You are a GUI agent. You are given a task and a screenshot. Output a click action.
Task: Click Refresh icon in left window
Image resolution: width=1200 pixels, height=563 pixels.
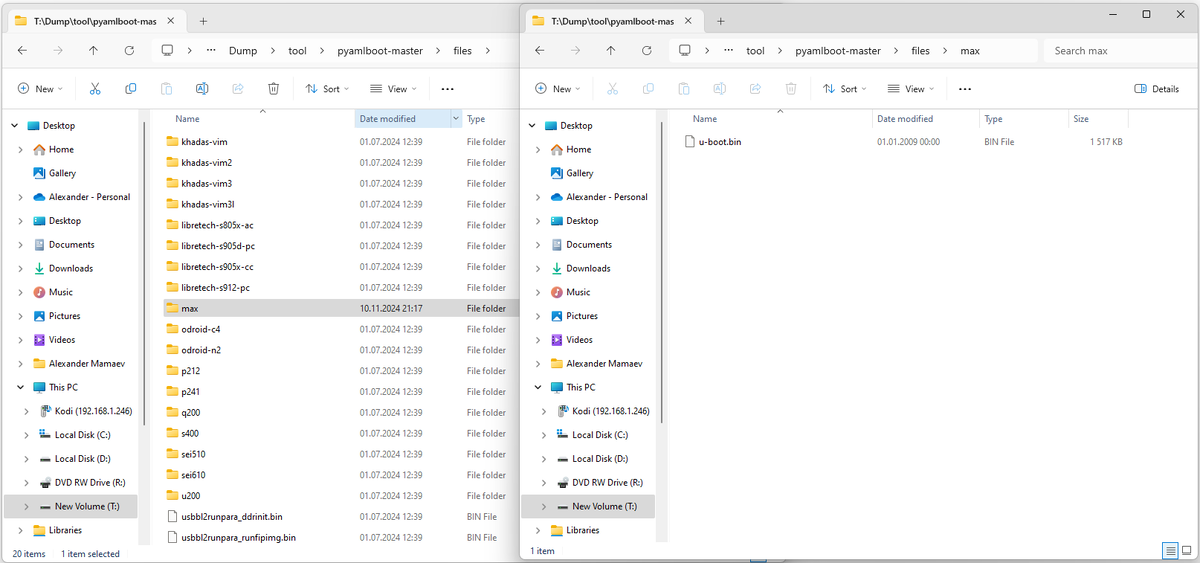click(129, 50)
